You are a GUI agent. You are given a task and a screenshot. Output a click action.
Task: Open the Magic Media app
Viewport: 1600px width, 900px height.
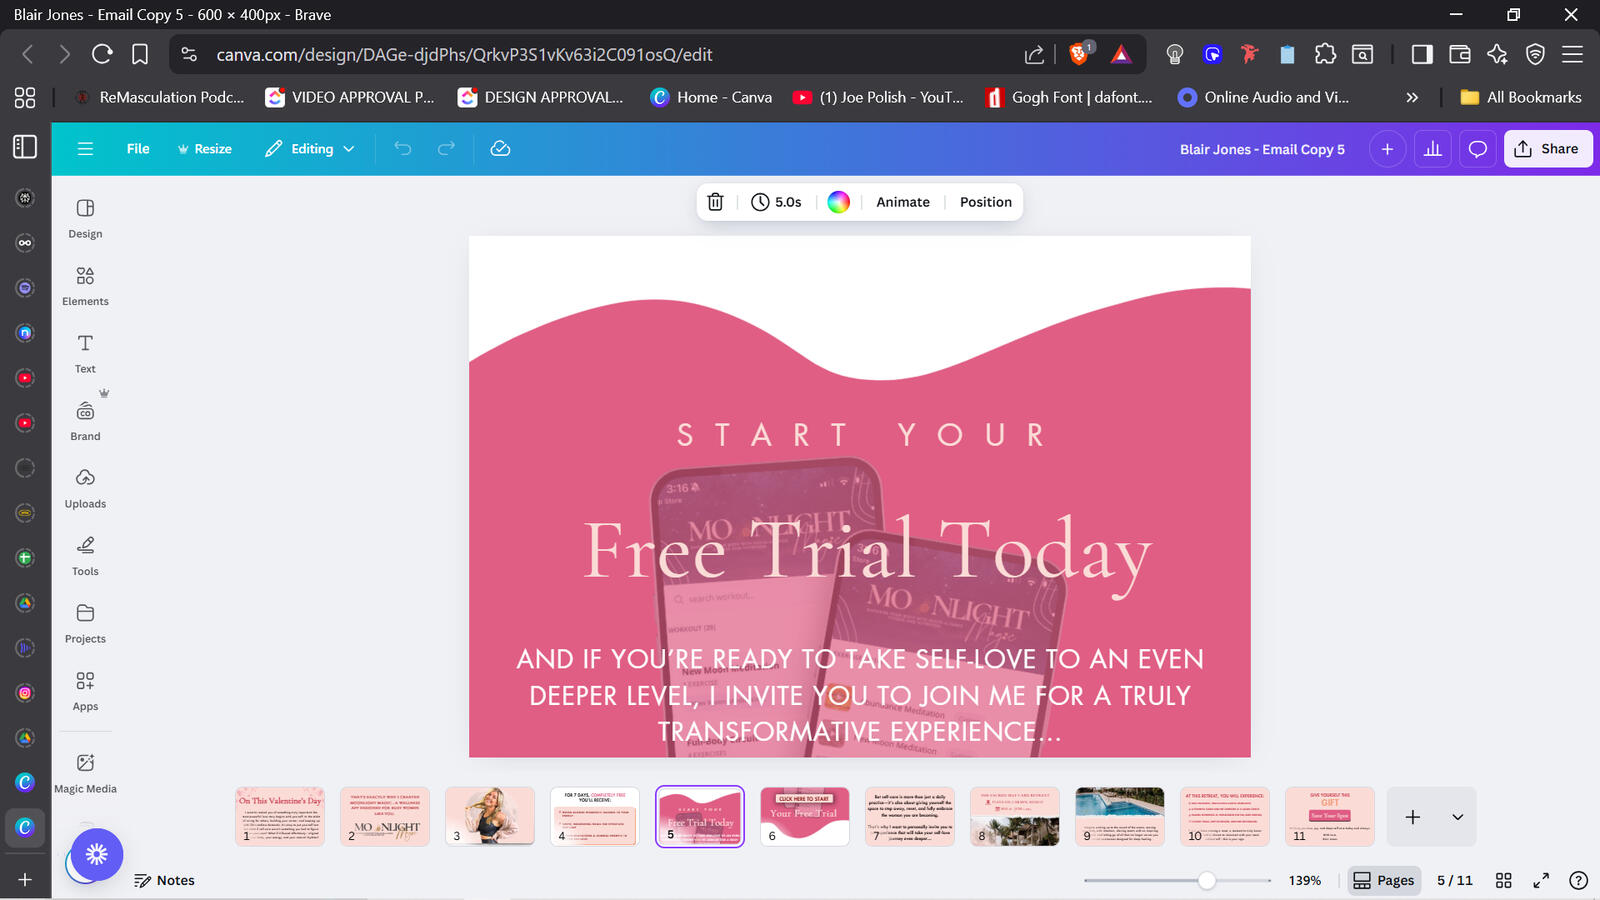coord(85,774)
